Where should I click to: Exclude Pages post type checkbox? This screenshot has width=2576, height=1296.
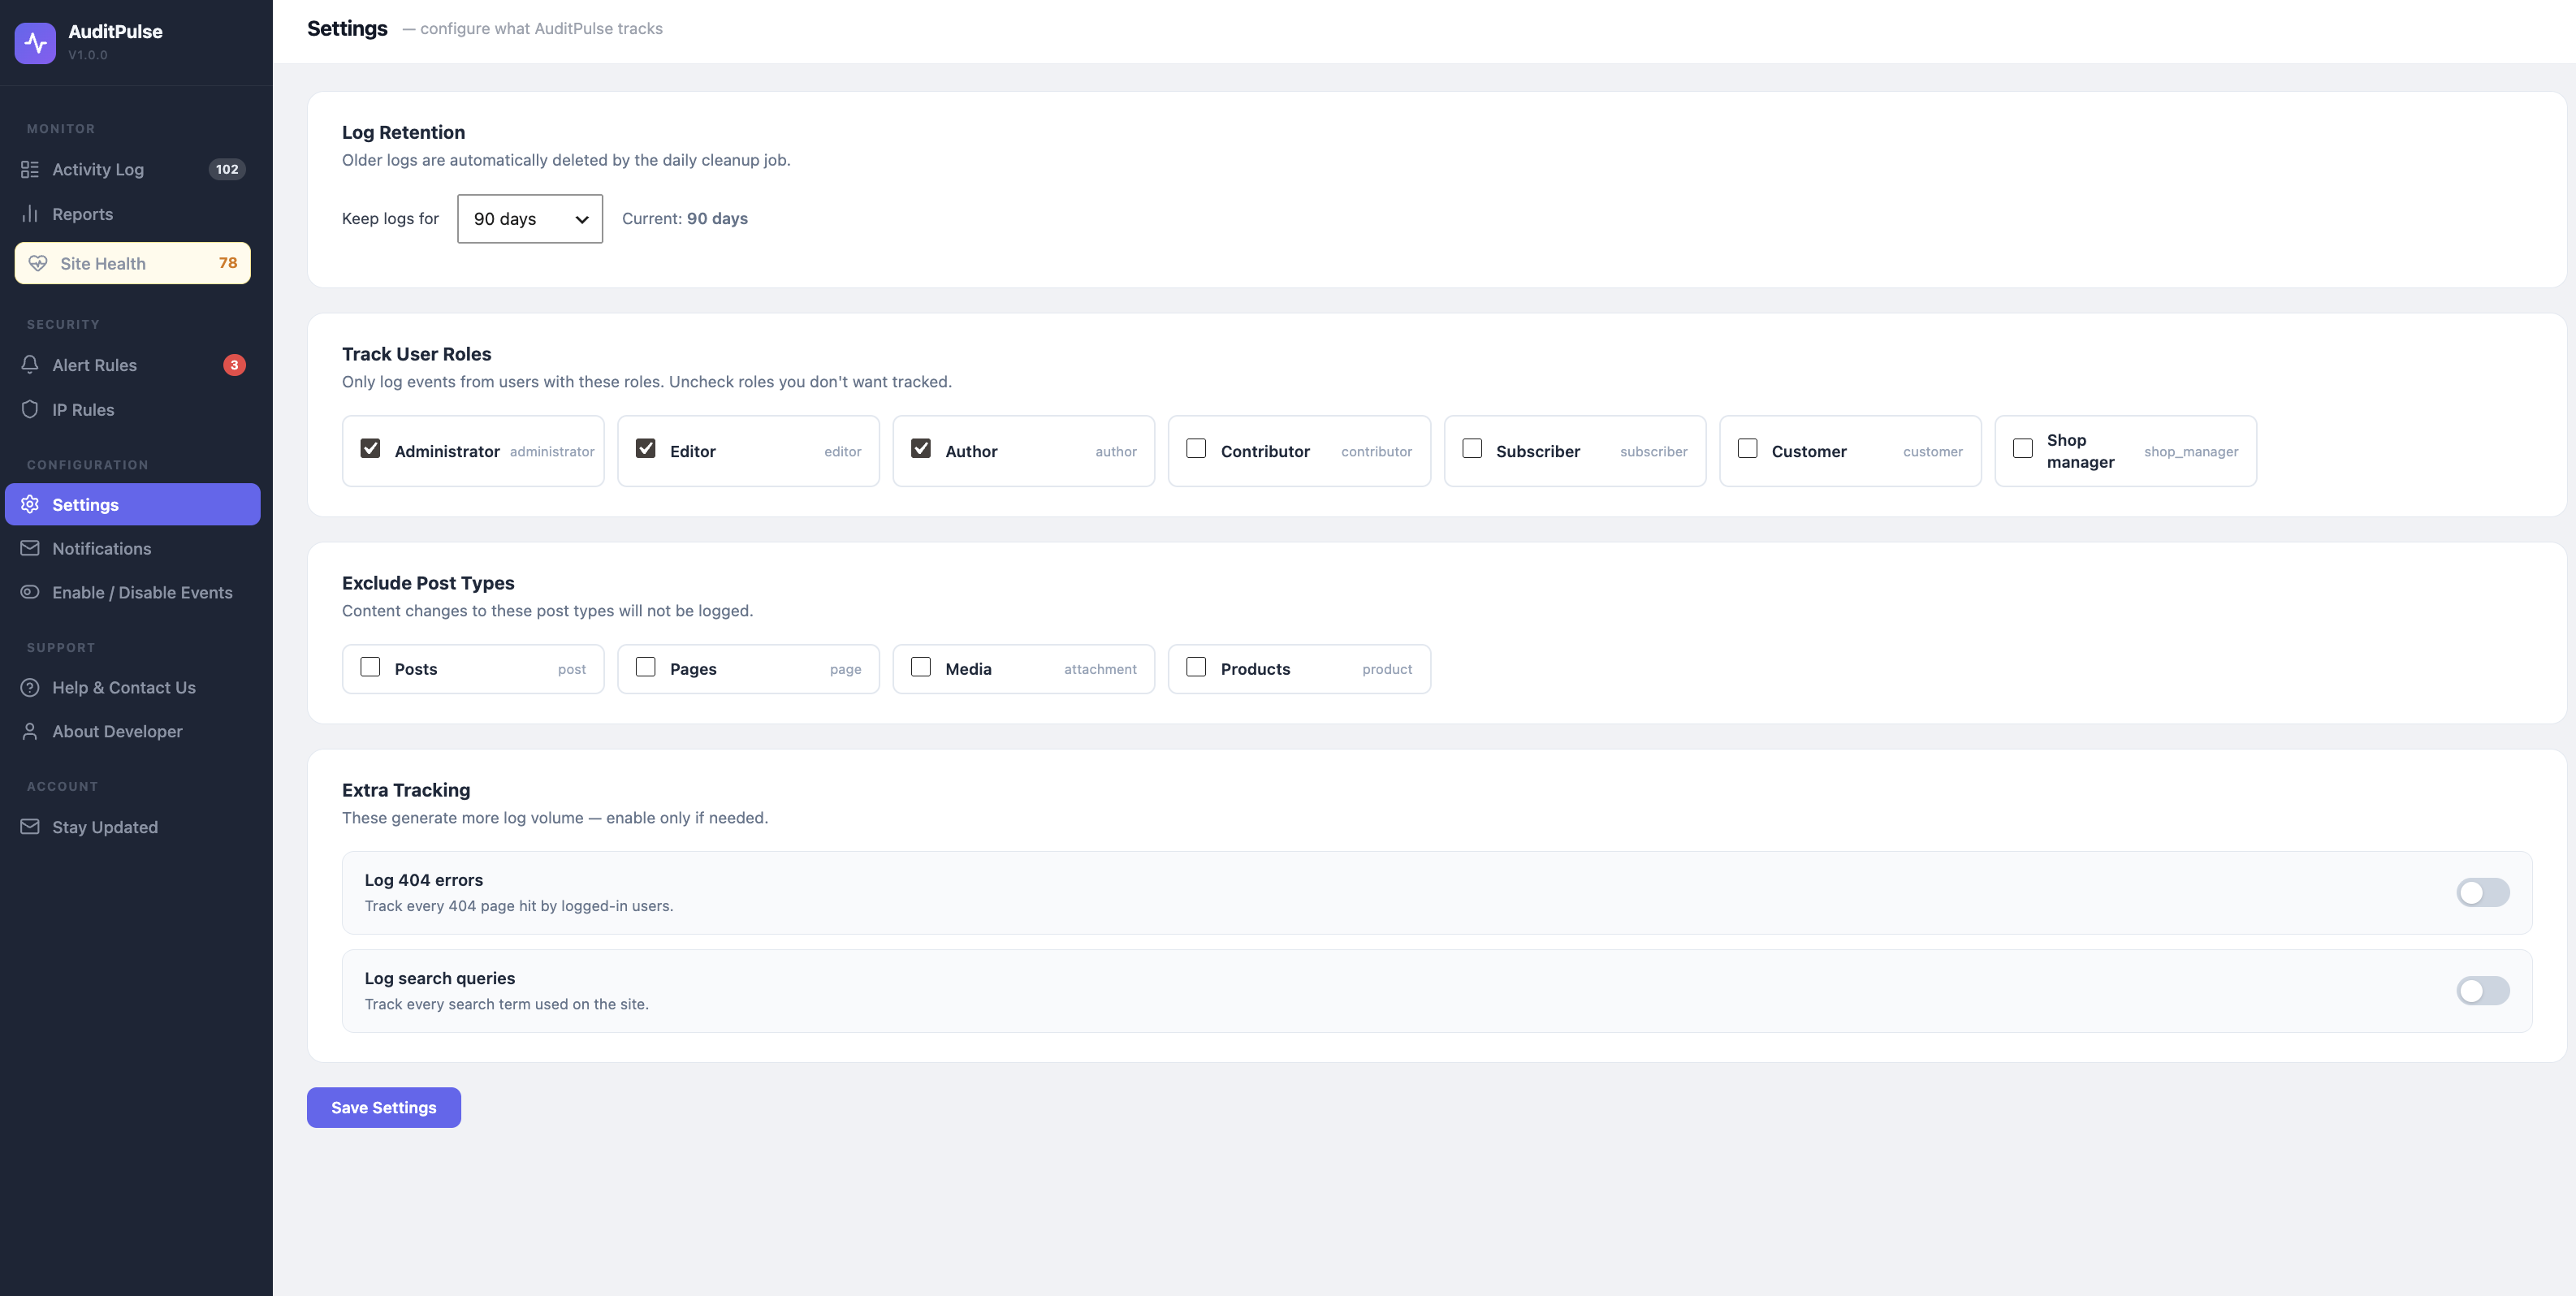646,667
